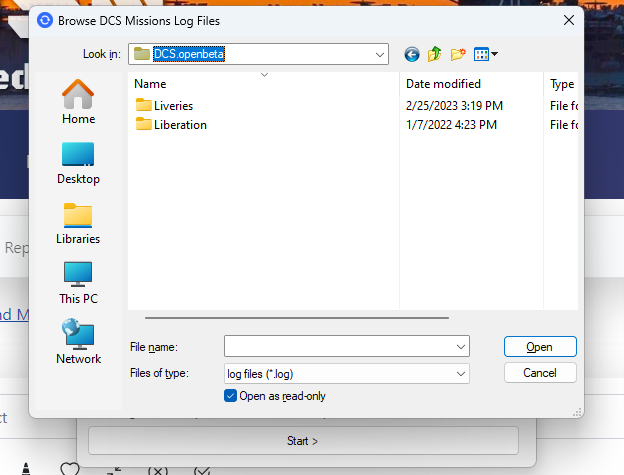Open Network location in sidebar
624x475 pixels.
click(x=78, y=342)
